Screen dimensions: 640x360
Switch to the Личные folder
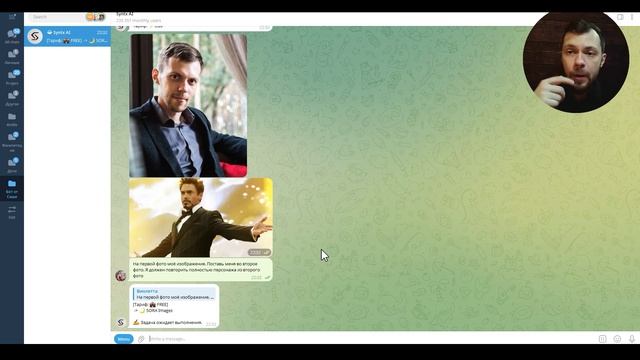point(12,56)
